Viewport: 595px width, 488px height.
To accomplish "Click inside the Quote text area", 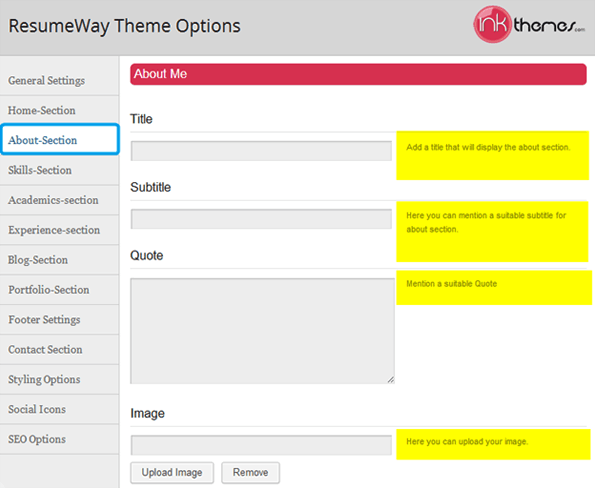I will pyautogui.click(x=263, y=331).
